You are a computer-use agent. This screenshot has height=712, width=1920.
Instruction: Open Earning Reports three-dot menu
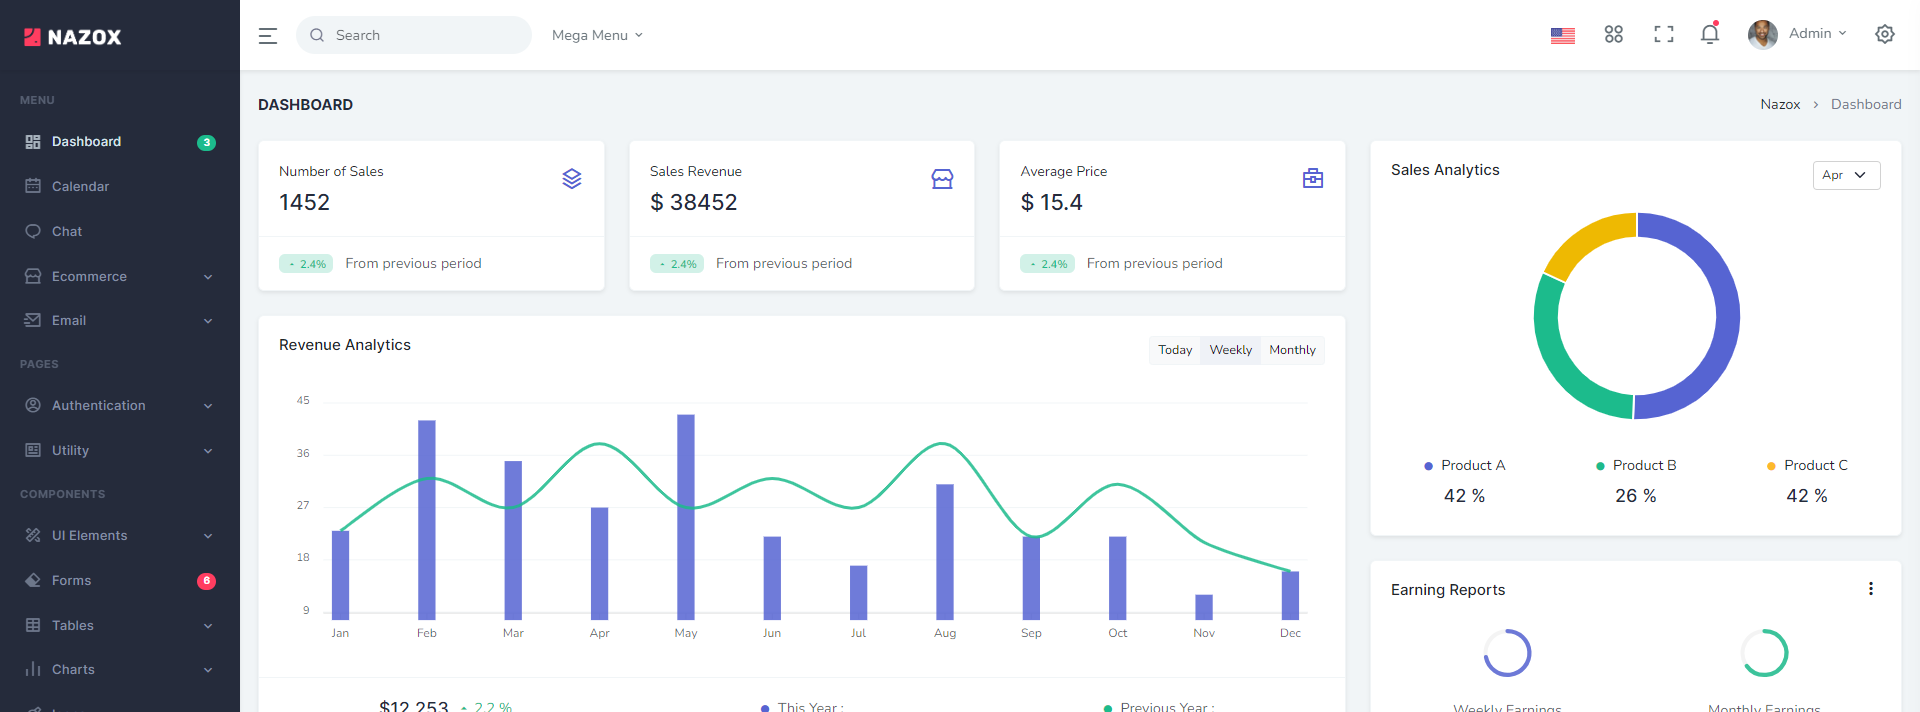1870,589
